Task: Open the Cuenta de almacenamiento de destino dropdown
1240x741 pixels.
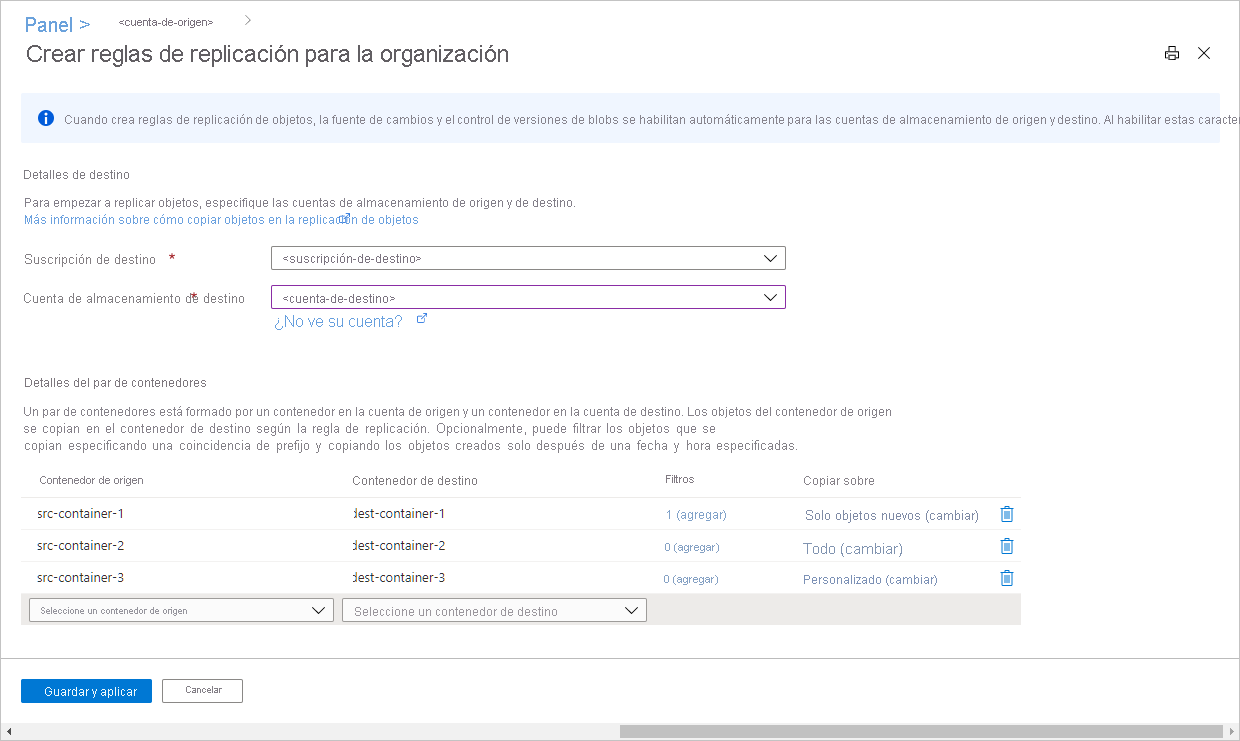Action: (x=770, y=296)
